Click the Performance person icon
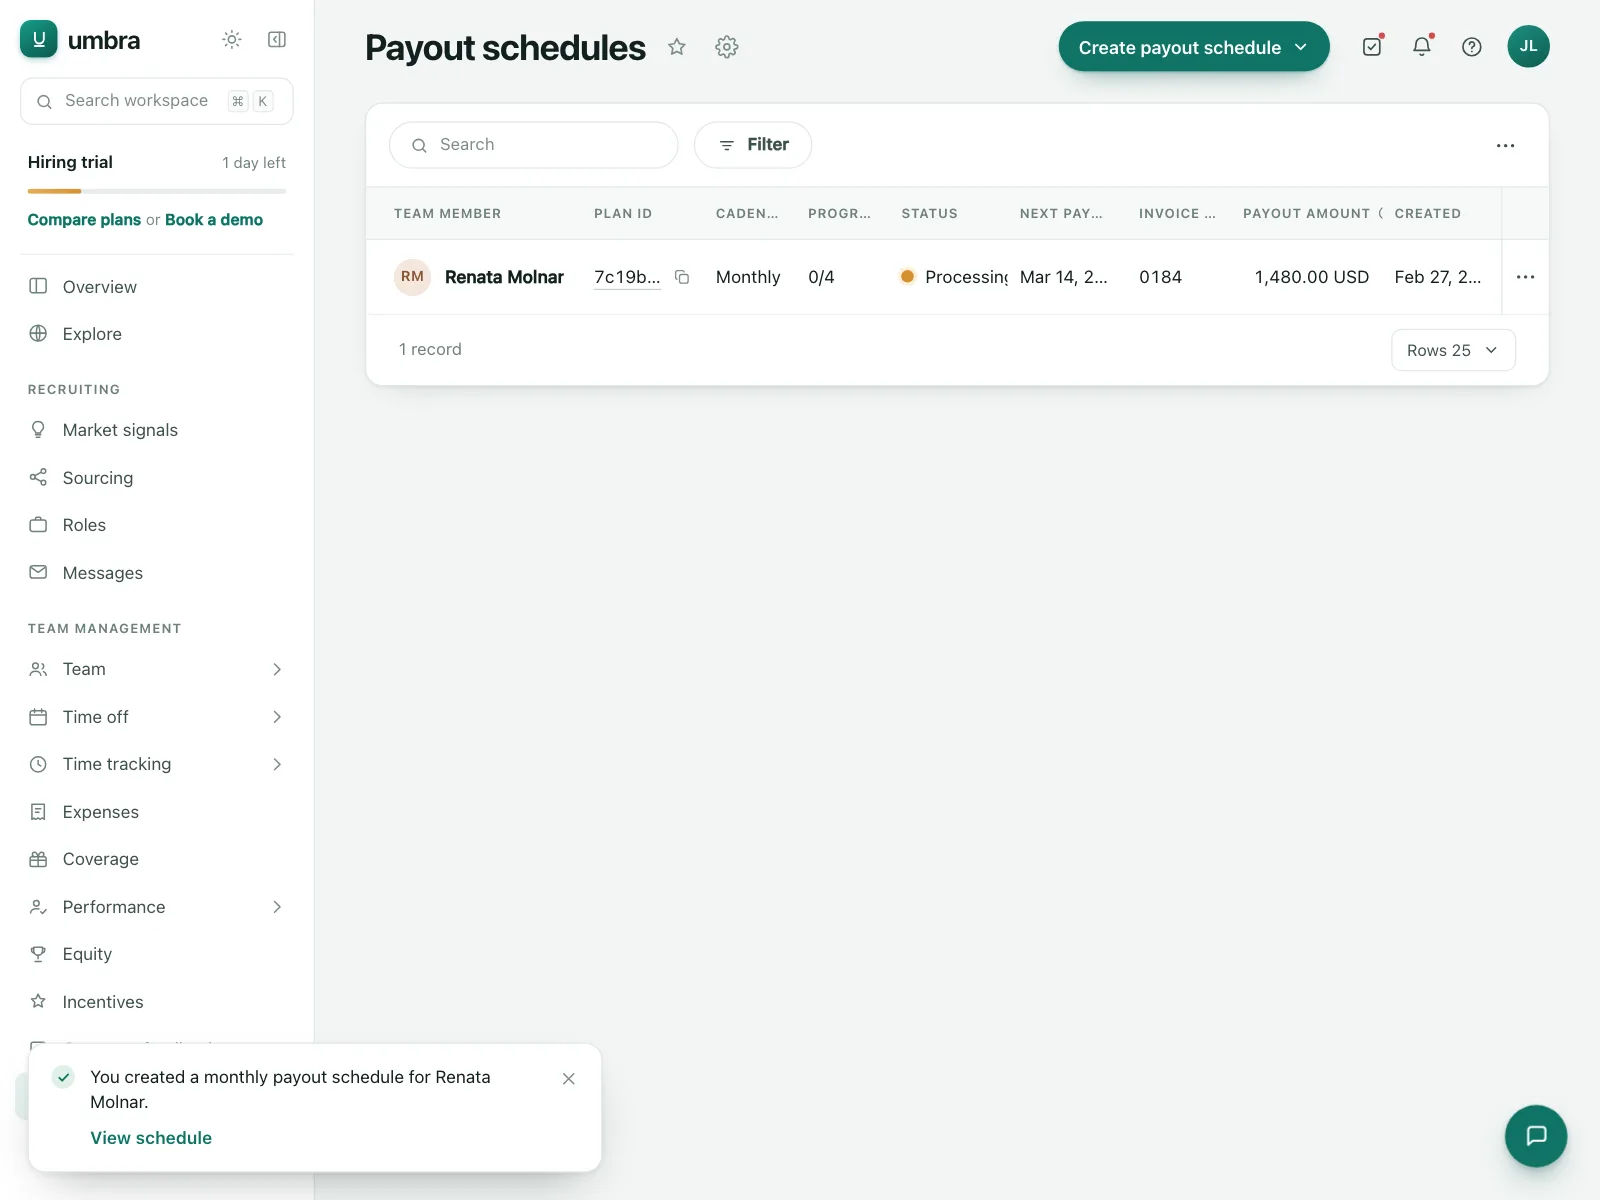Screen dimensions: 1600x1200 pos(38,907)
